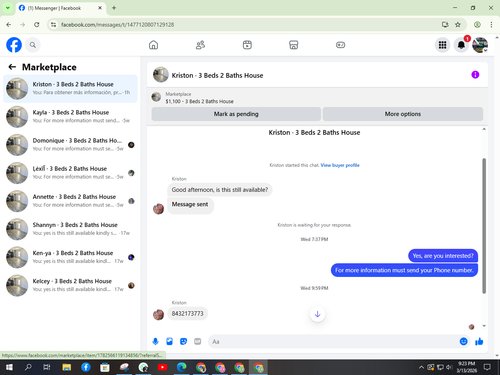Open Annette's conversation row
Image resolution: width=500 pixels, height=375 pixels.
70,201
